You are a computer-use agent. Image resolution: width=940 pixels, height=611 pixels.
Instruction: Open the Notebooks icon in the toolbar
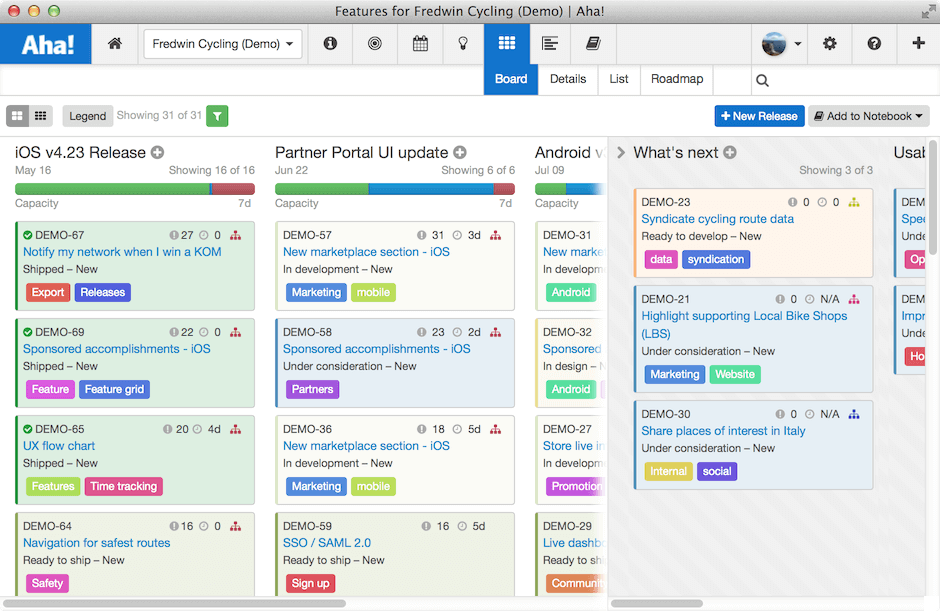click(592, 44)
